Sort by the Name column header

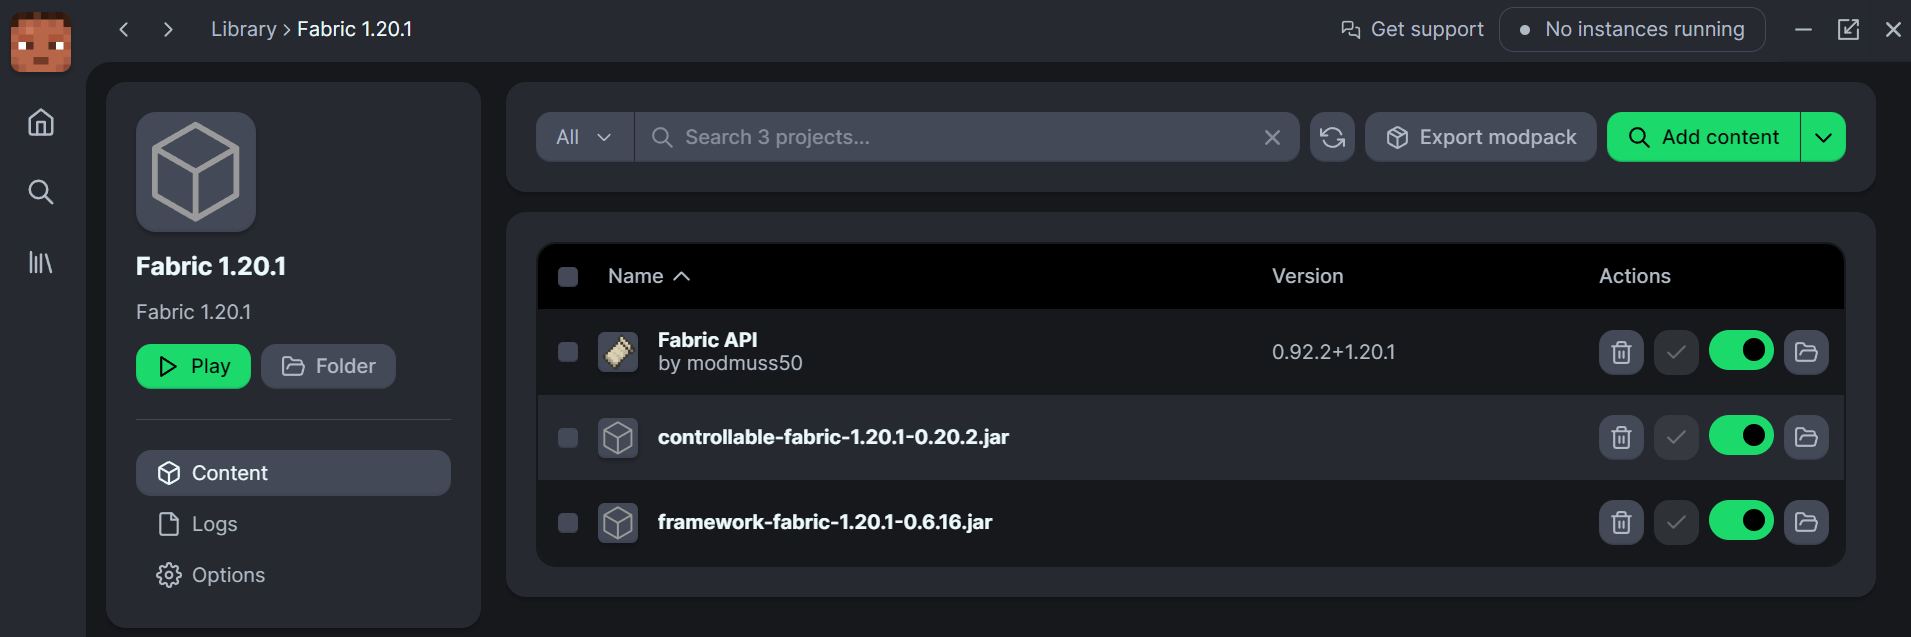click(649, 276)
